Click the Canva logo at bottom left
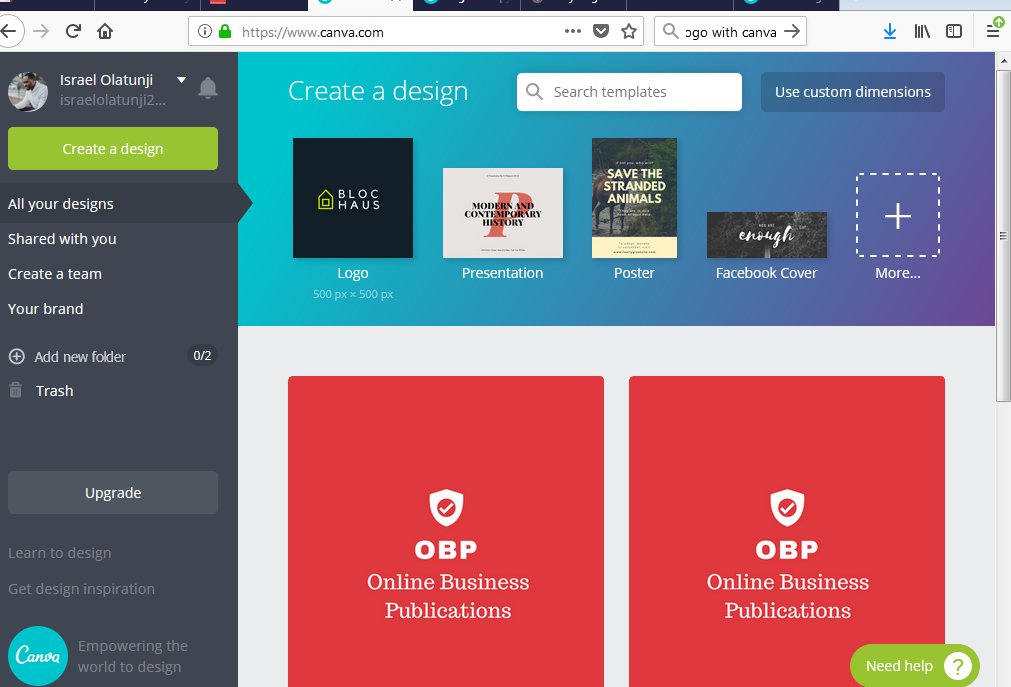The image size is (1011, 687). click(x=37, y=655)
